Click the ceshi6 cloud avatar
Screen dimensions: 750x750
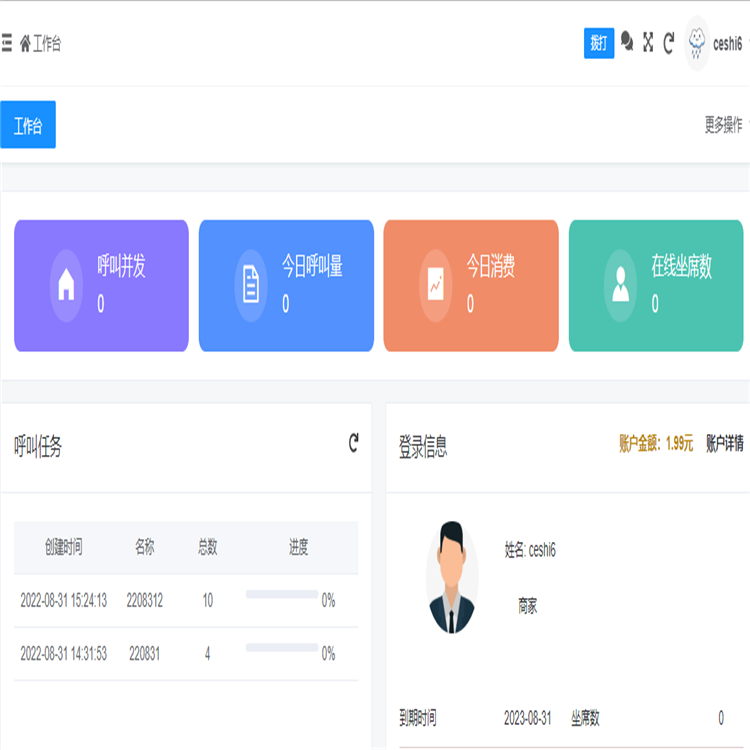697,44
